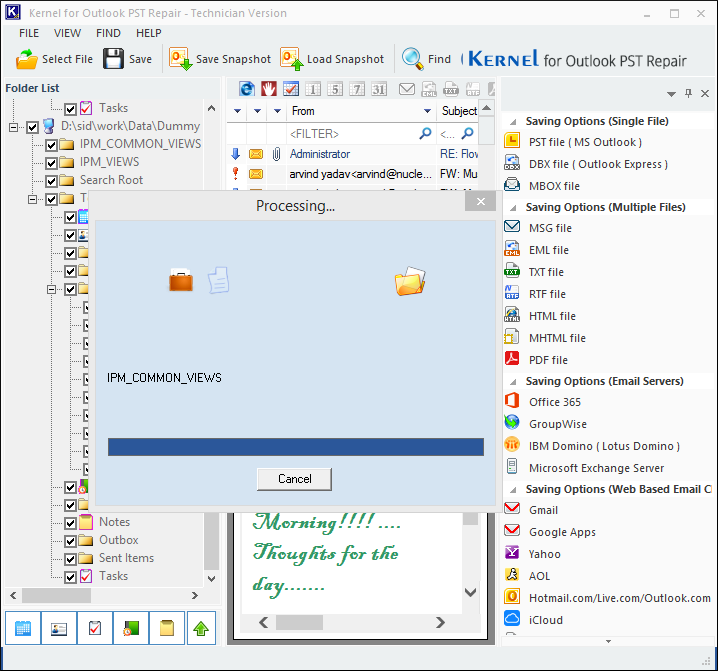Click the PDF file icon
718x671 pixels.
pyautogui.click(x=512, y=358)
